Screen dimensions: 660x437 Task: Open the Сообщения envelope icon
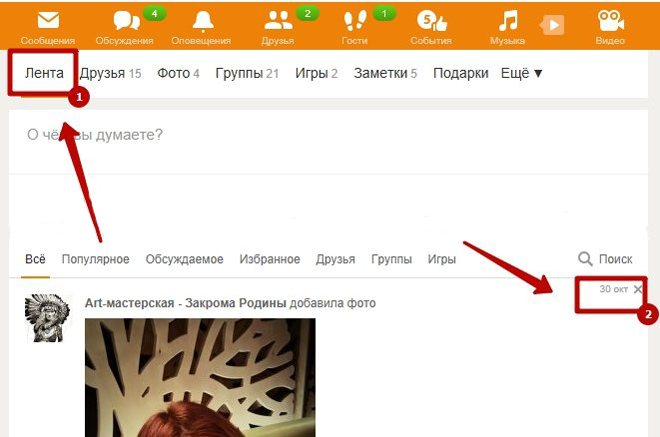point(48,21)
